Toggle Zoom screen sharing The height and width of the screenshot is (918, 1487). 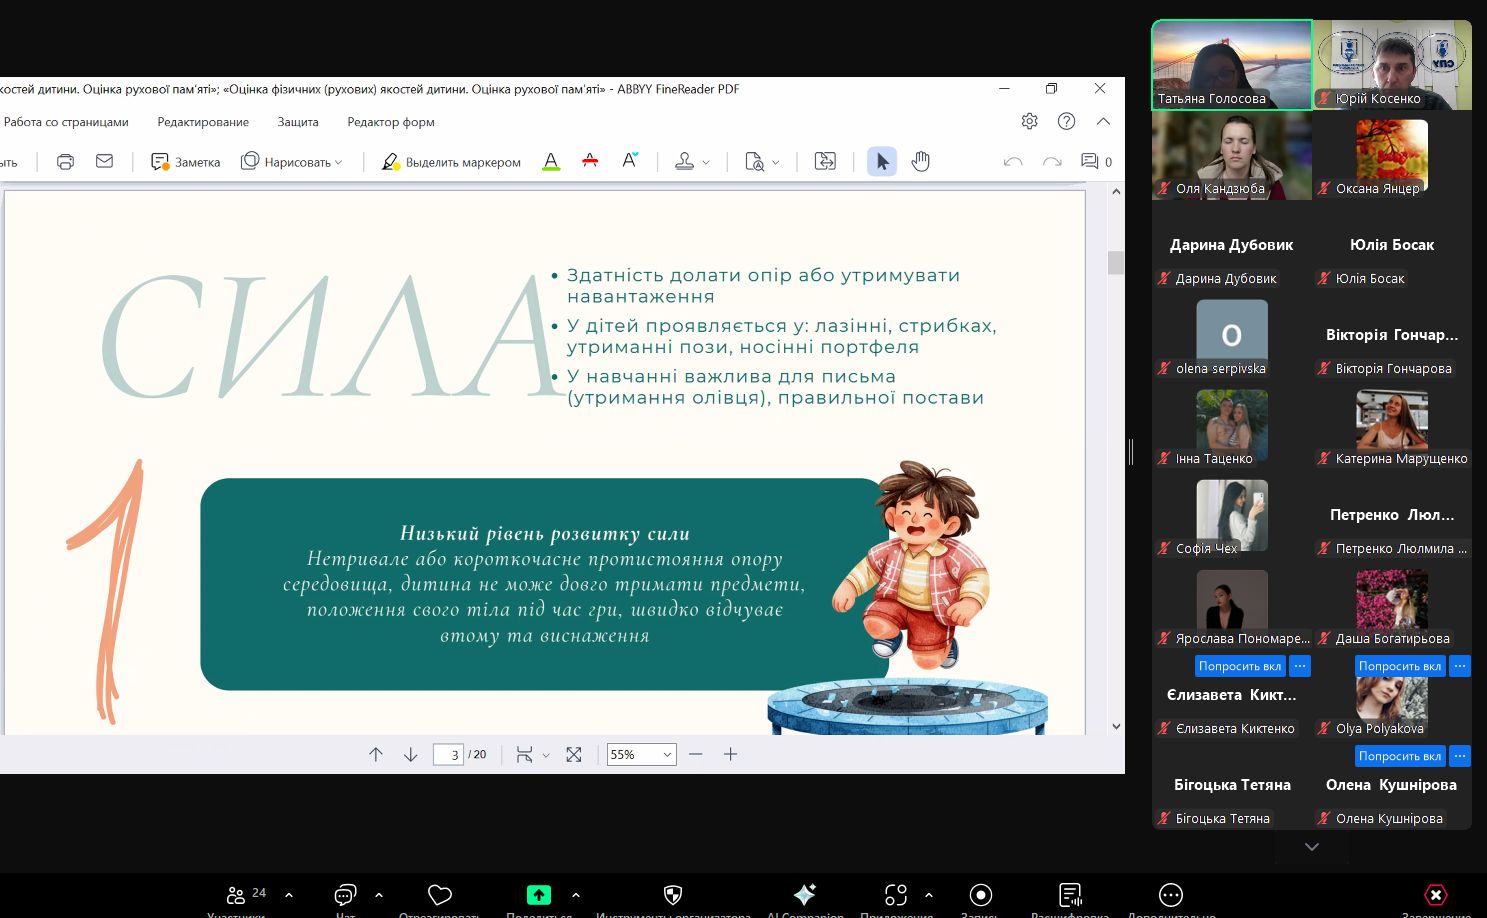click(x=539, y=895)
